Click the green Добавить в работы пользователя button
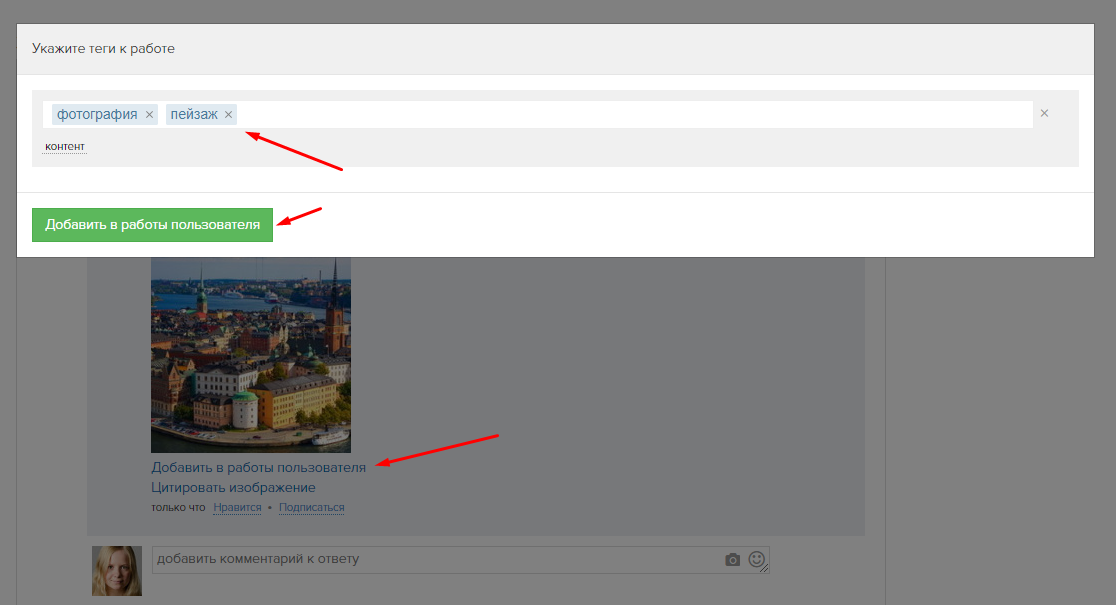 point(152,225)
